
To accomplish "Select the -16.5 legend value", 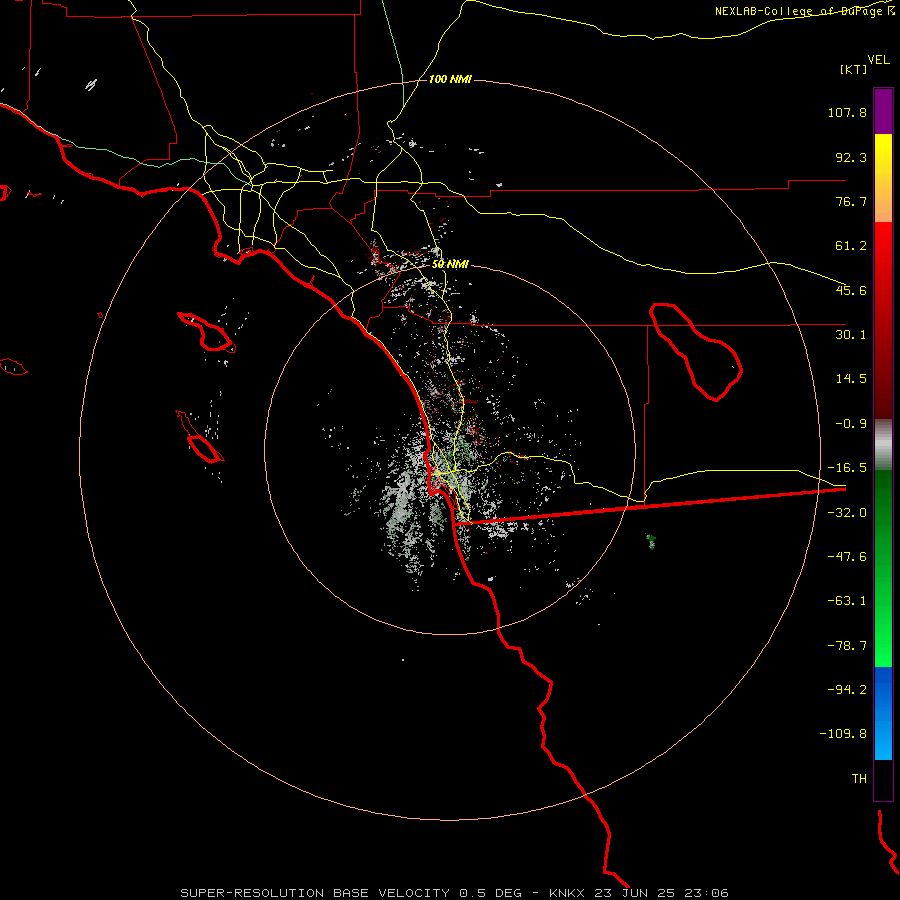I will pos(847,468).
